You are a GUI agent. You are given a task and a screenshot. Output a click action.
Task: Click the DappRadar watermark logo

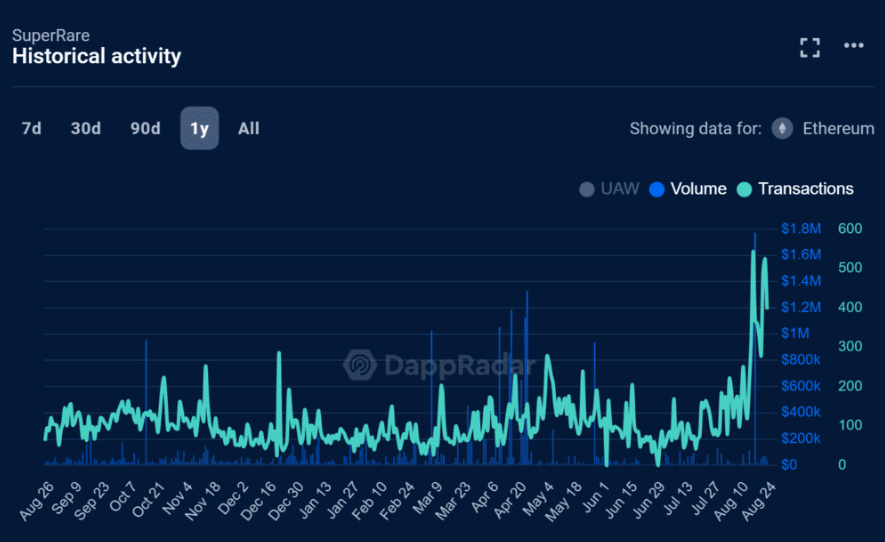coord(360,366)
